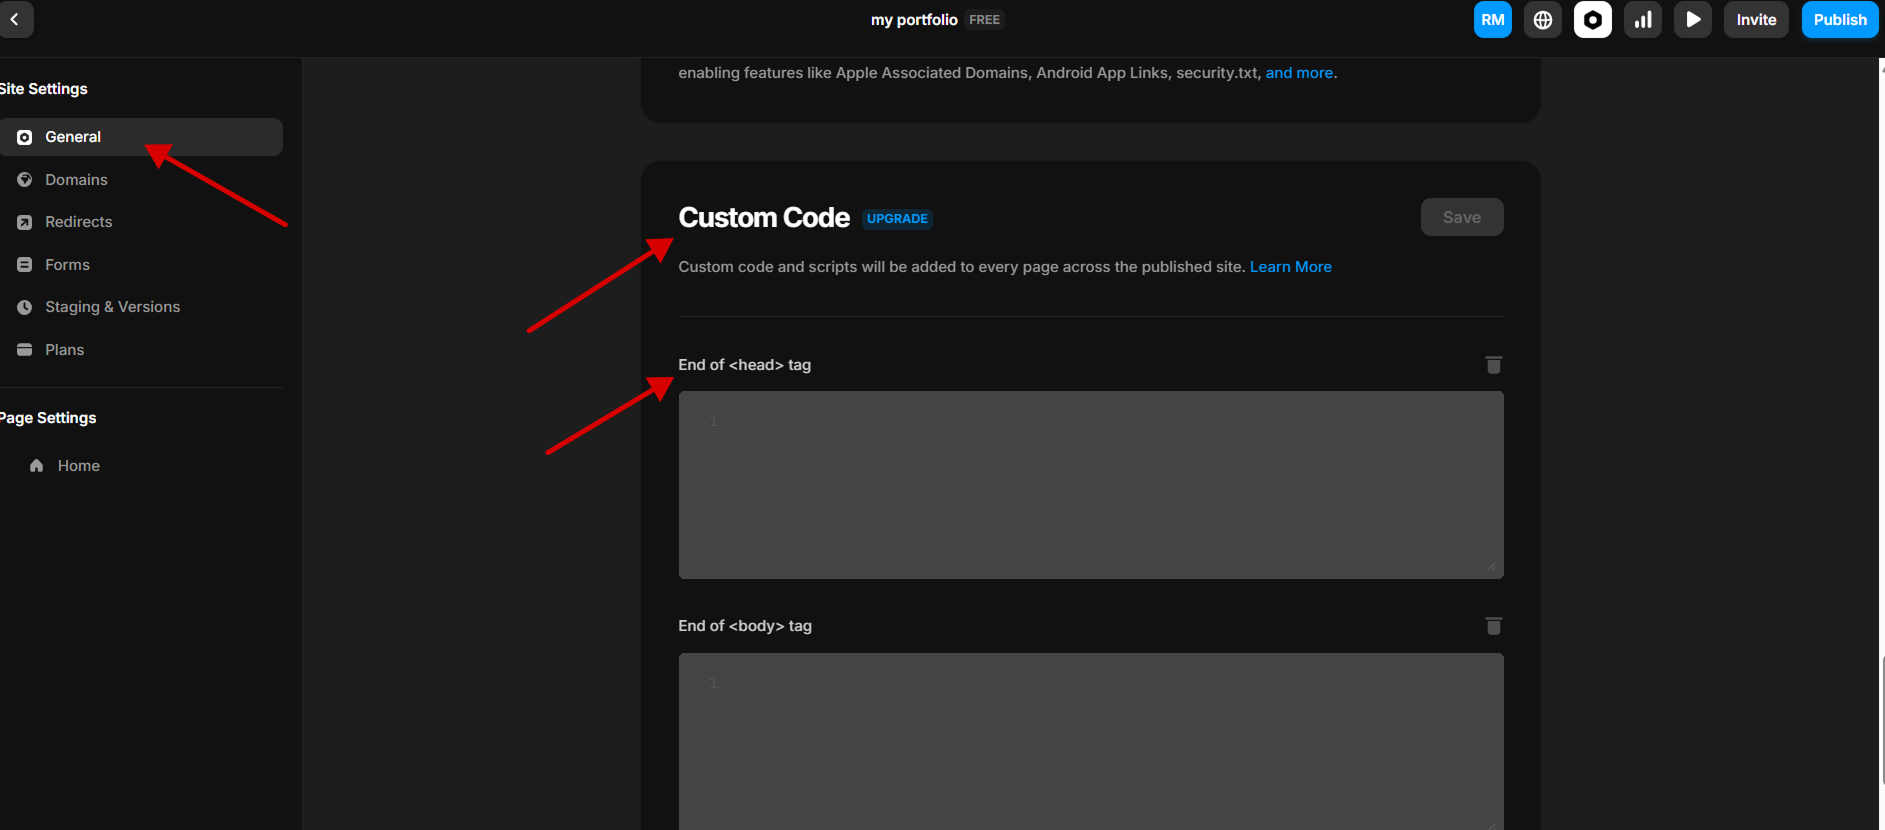Viewport: 1885px width, 830px height.
Task: Click the UPGRADE badge next to Custom Code
Action: (x=897, y=219)
